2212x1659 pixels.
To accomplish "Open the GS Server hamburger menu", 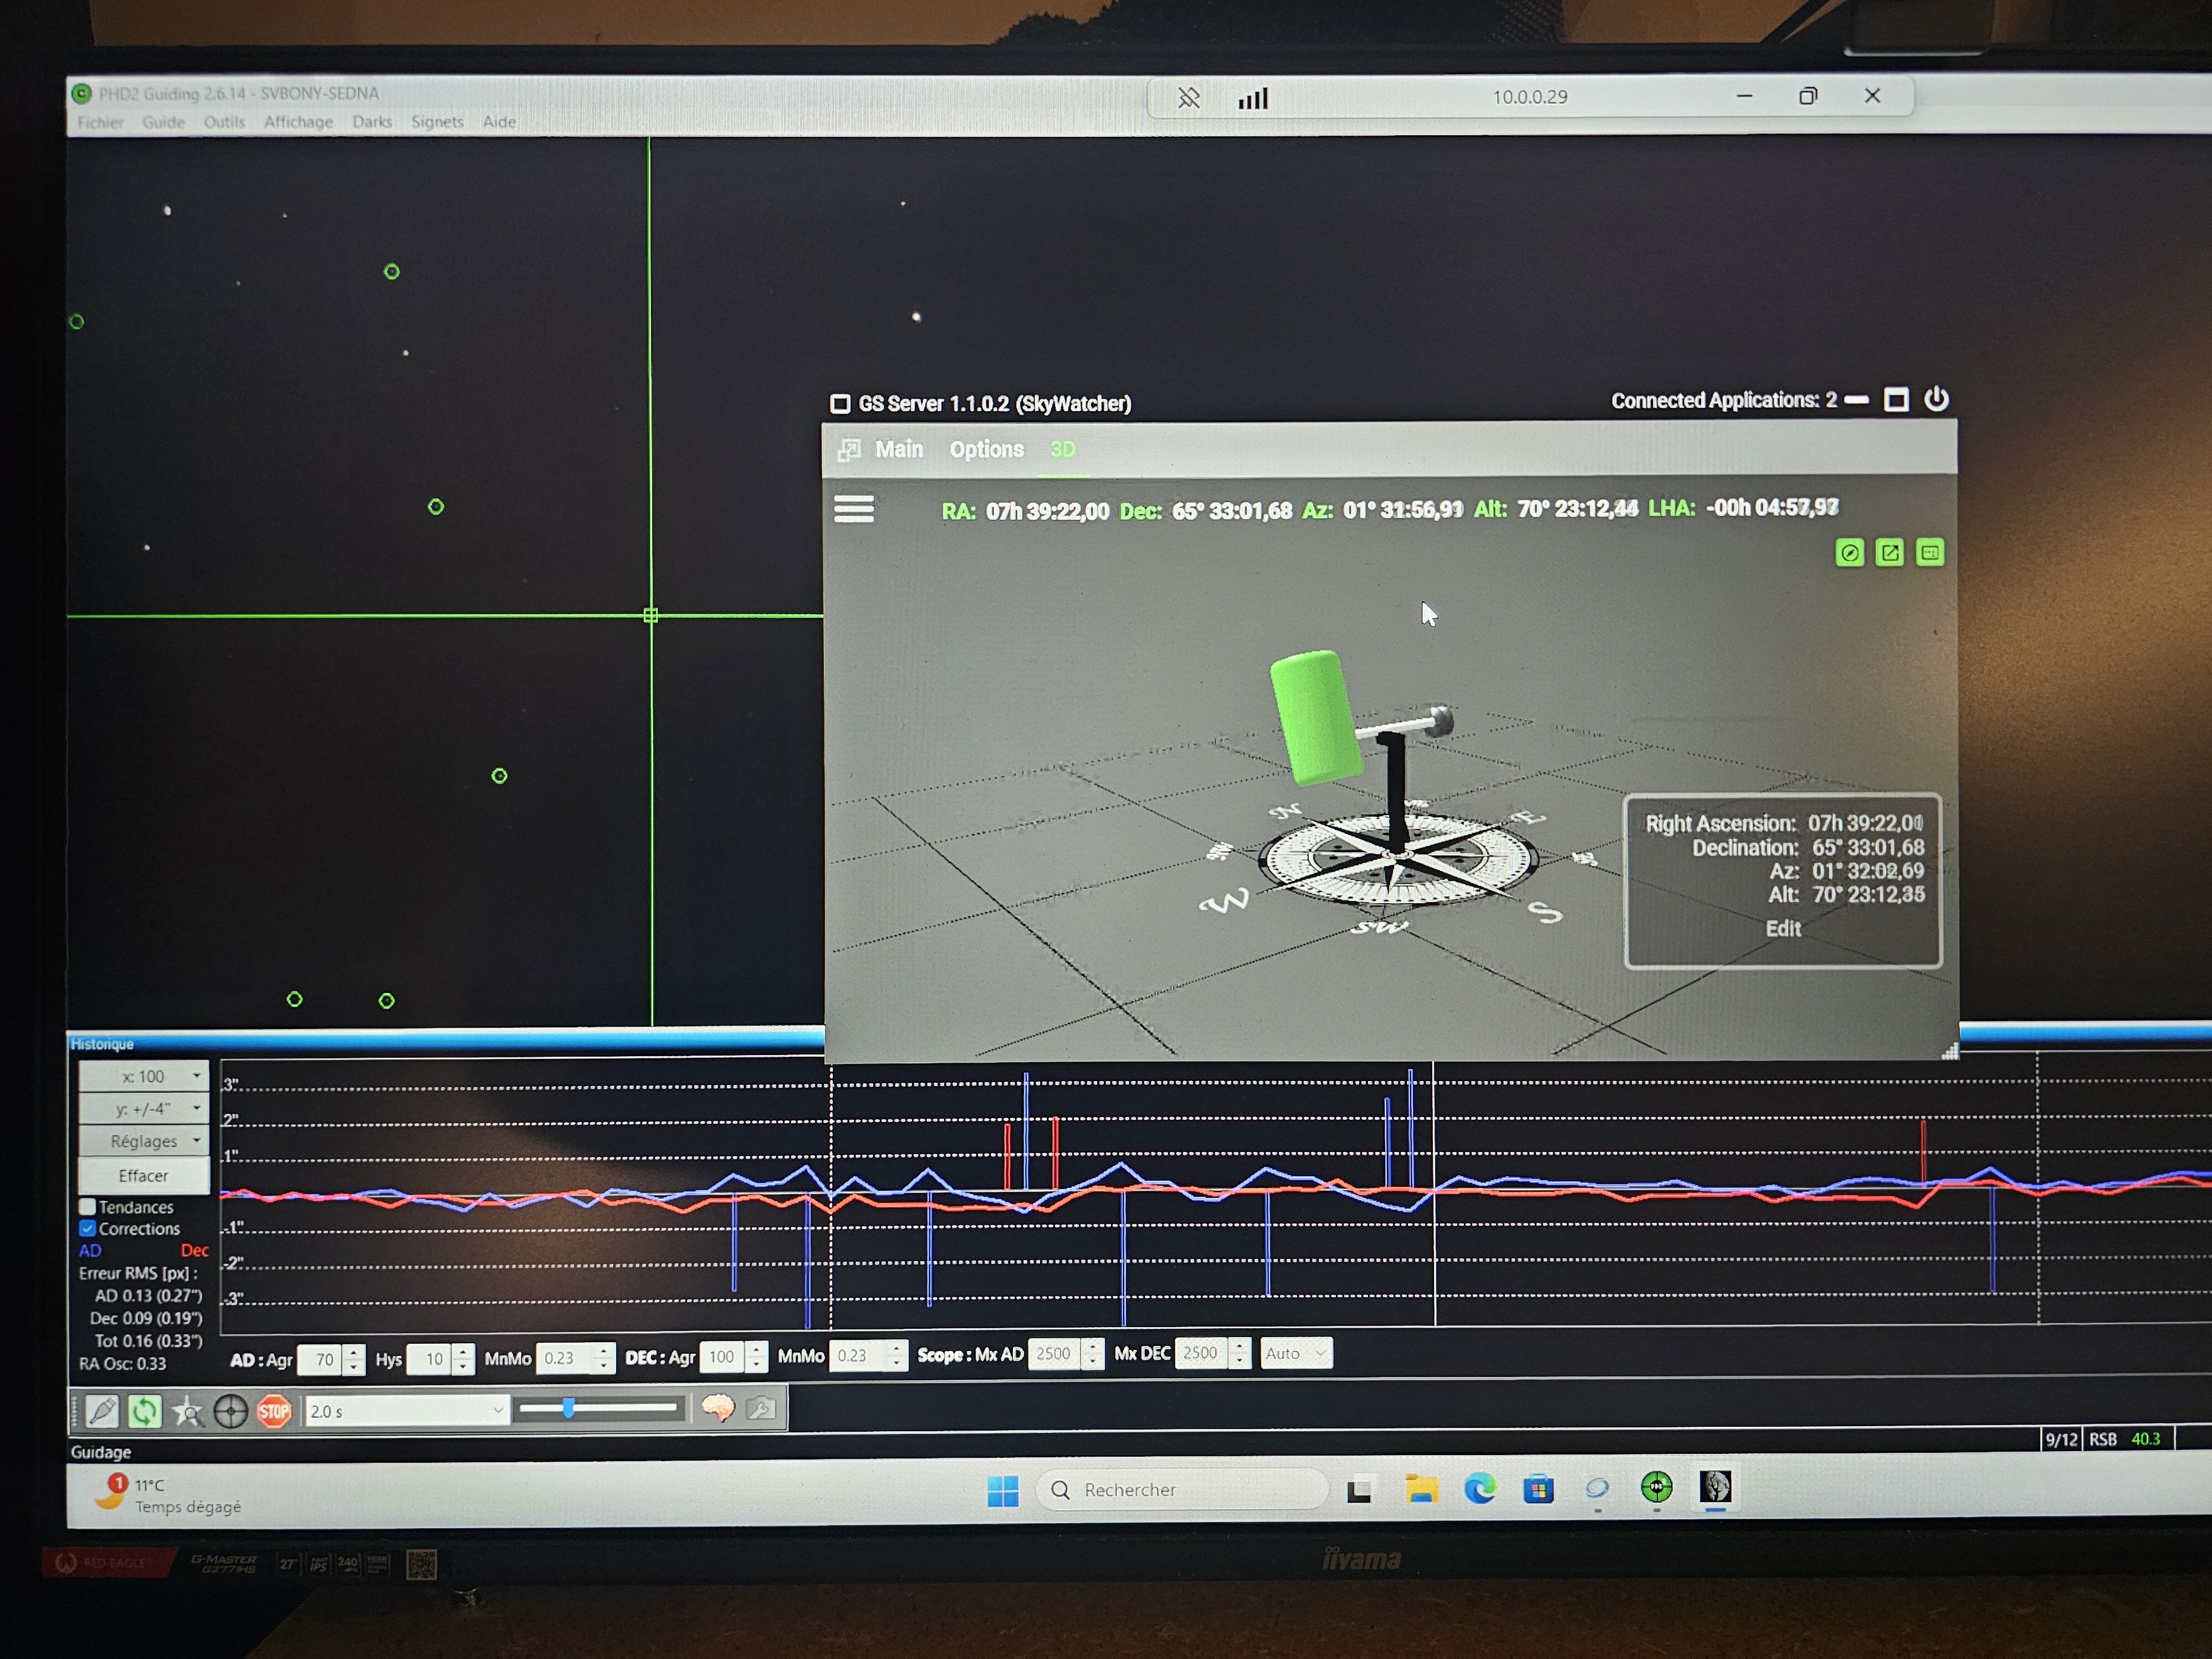I will (x=854, y=509).
